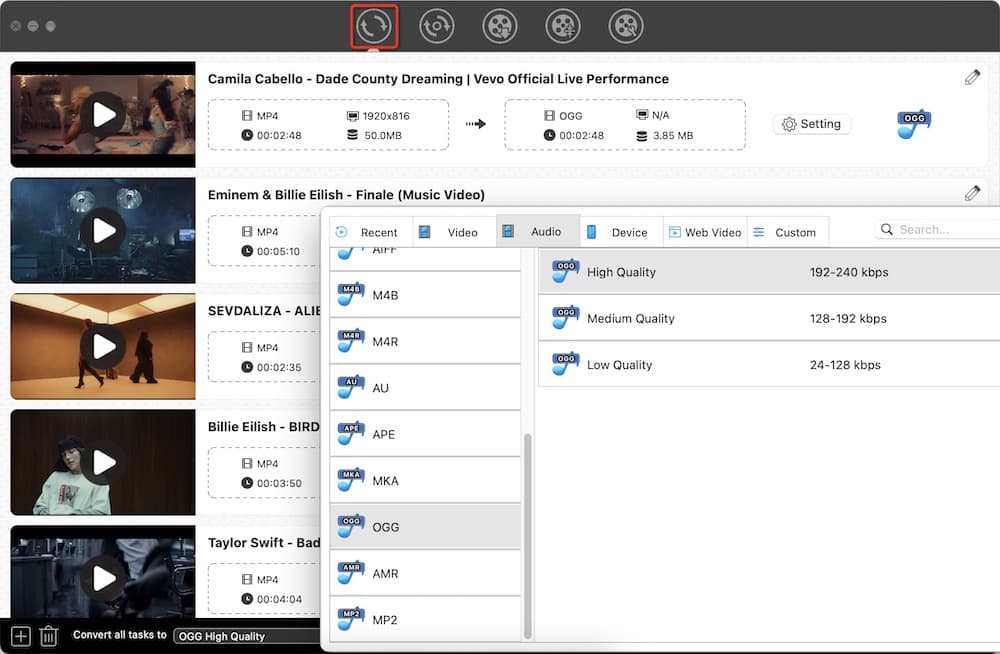The height and width of the screenshot is (654, 1000).
Task: Play the Billie Eilish BIRD video thumbnail
Action: [103, 463]
